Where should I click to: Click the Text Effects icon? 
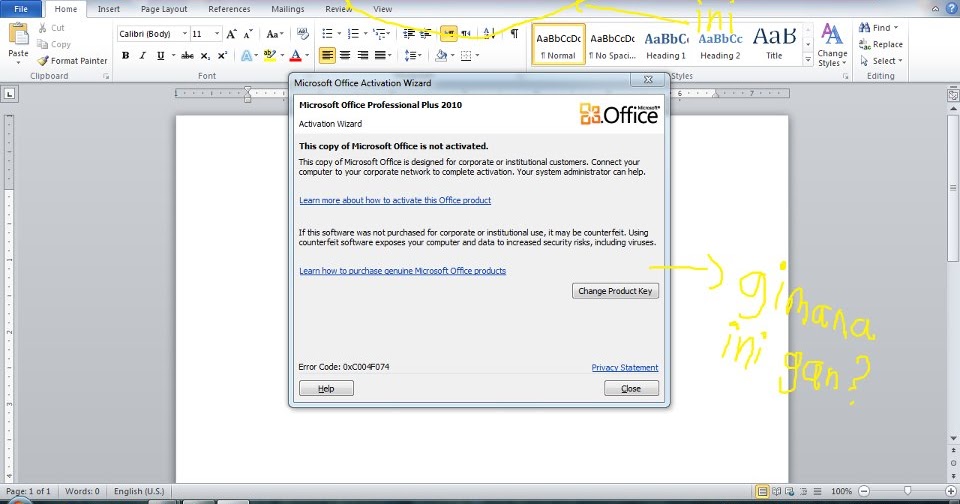click(x=246, y=56)
